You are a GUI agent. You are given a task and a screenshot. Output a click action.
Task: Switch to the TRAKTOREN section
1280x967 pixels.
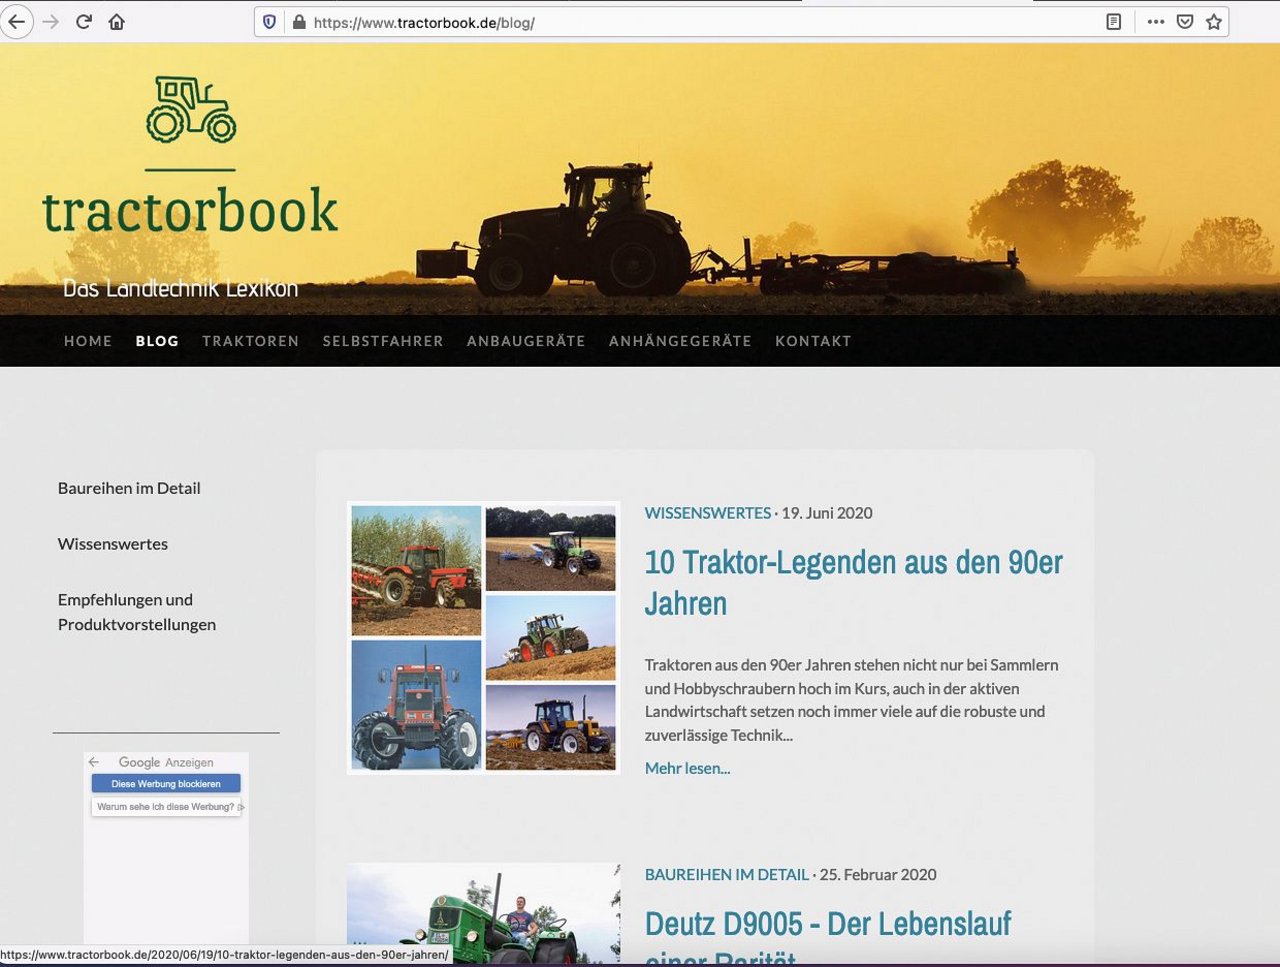[x=250, y=341]
